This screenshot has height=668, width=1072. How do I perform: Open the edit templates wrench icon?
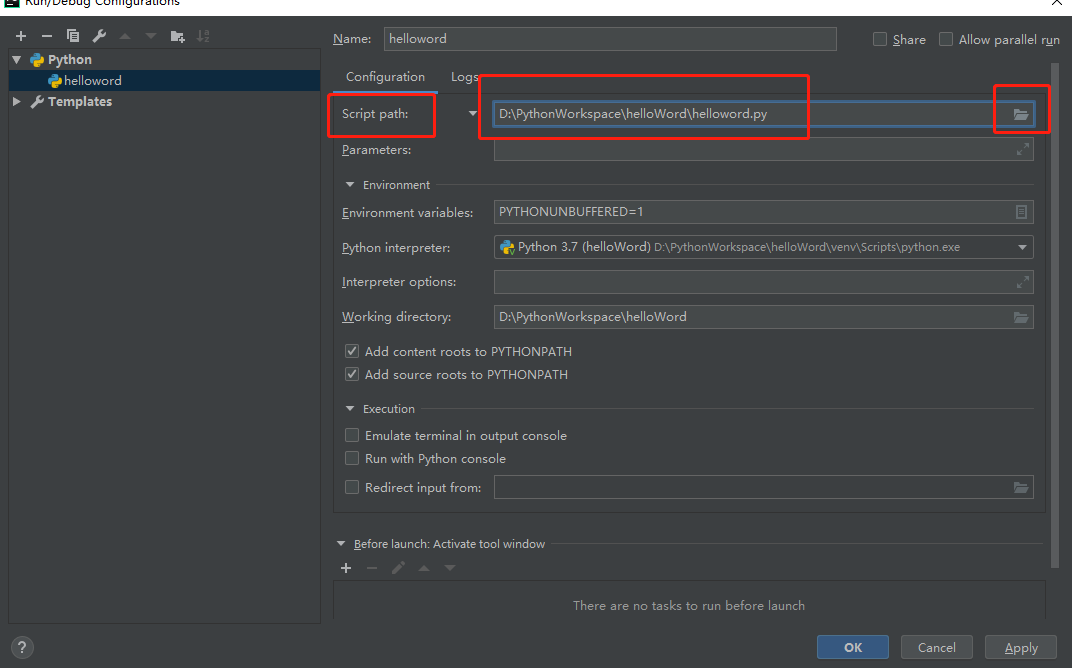(99, 36)
